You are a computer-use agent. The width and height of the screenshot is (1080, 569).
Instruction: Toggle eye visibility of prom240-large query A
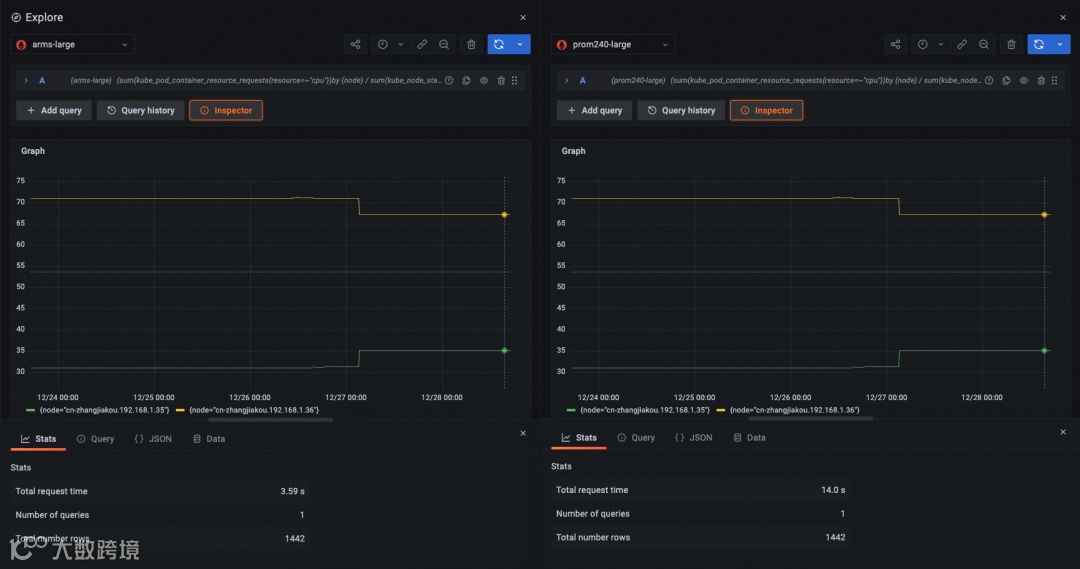pos(1024,81)
